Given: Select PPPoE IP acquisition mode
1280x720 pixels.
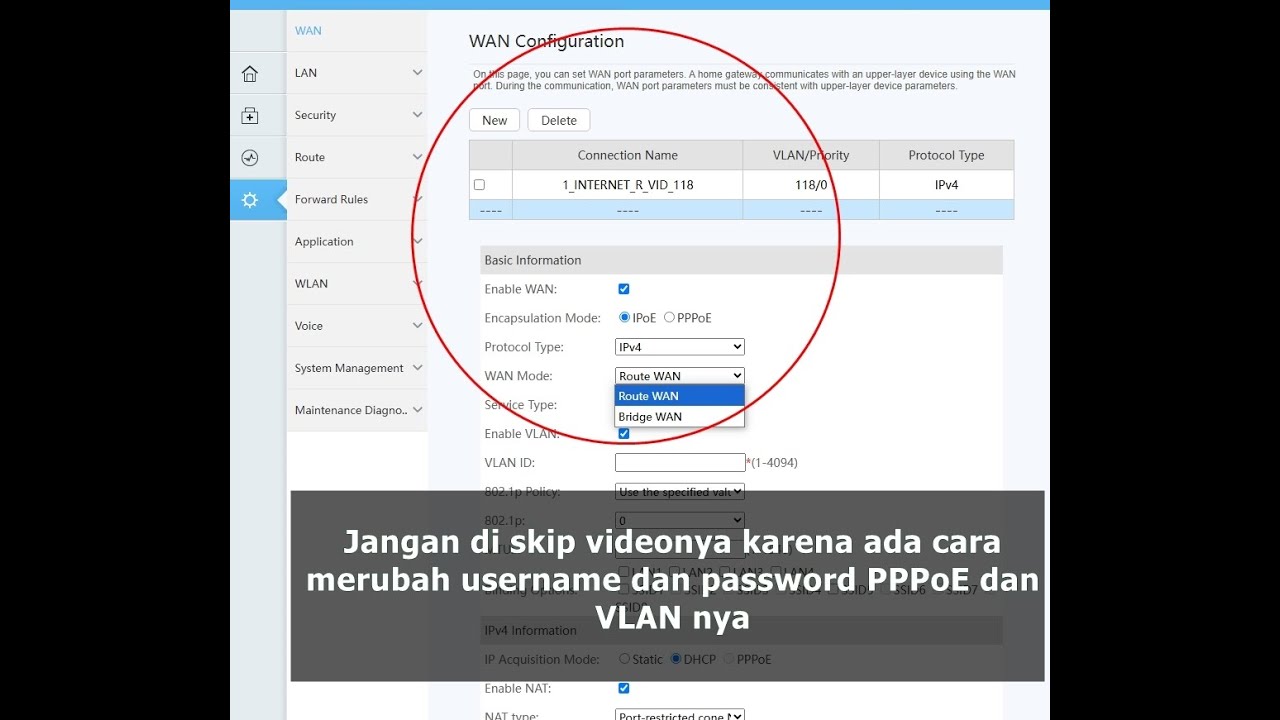Looking at the screenshot, I should pos(729,659).
